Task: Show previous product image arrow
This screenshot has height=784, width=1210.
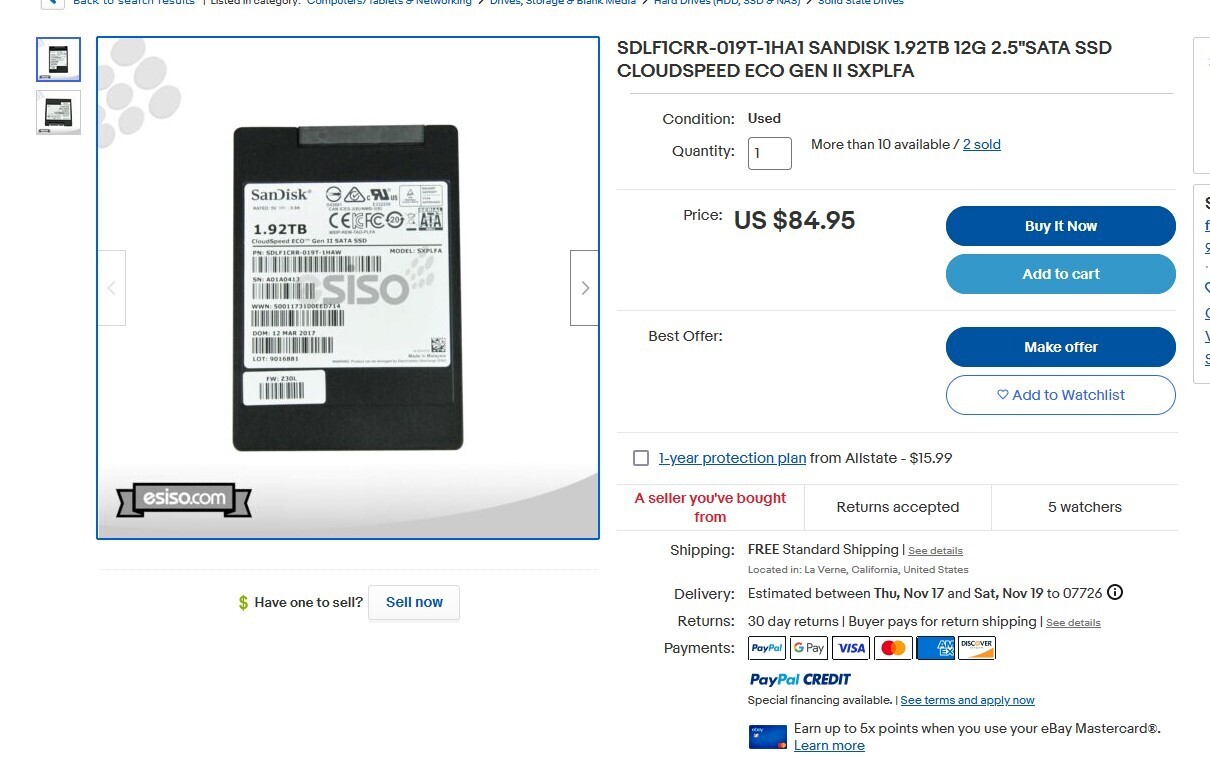Action: pyautogui.click(x=111, y=288)
